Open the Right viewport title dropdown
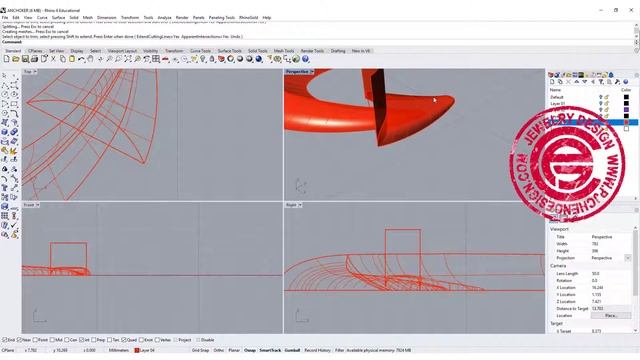This screenshot has width=640, height=360. 300,205
